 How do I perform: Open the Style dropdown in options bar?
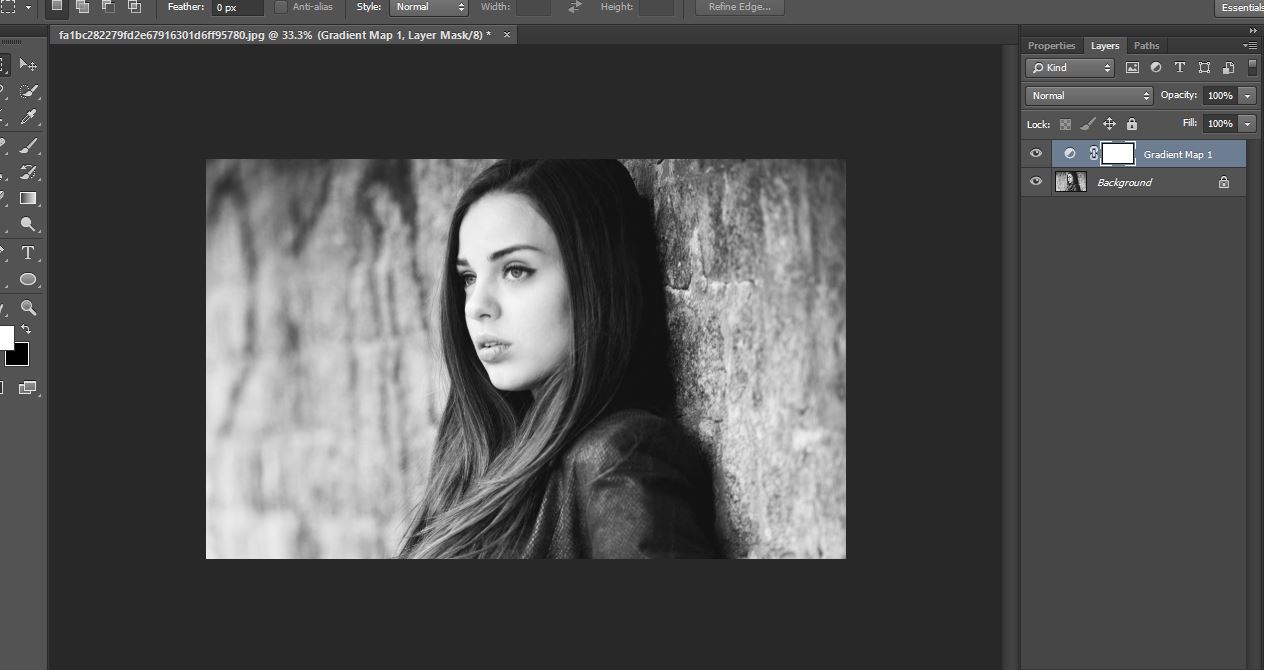429,7
